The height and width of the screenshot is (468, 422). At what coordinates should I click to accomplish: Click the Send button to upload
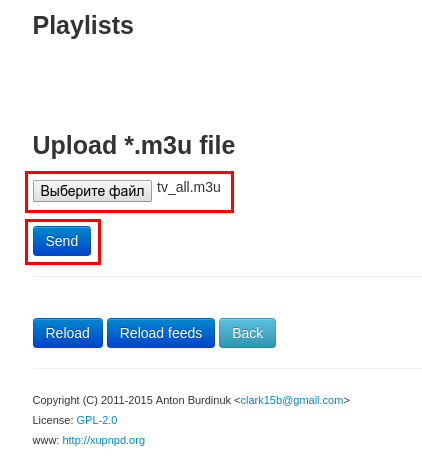pyautogui.click(x=62, y=241)
